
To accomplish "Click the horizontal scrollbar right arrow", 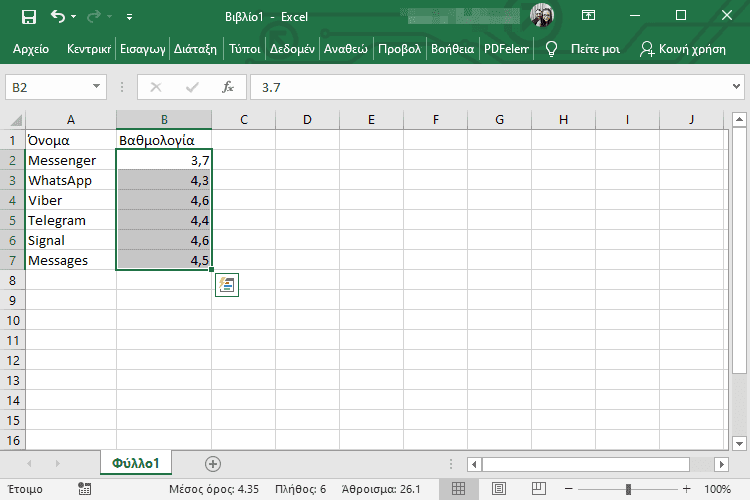I will [721, 464].
